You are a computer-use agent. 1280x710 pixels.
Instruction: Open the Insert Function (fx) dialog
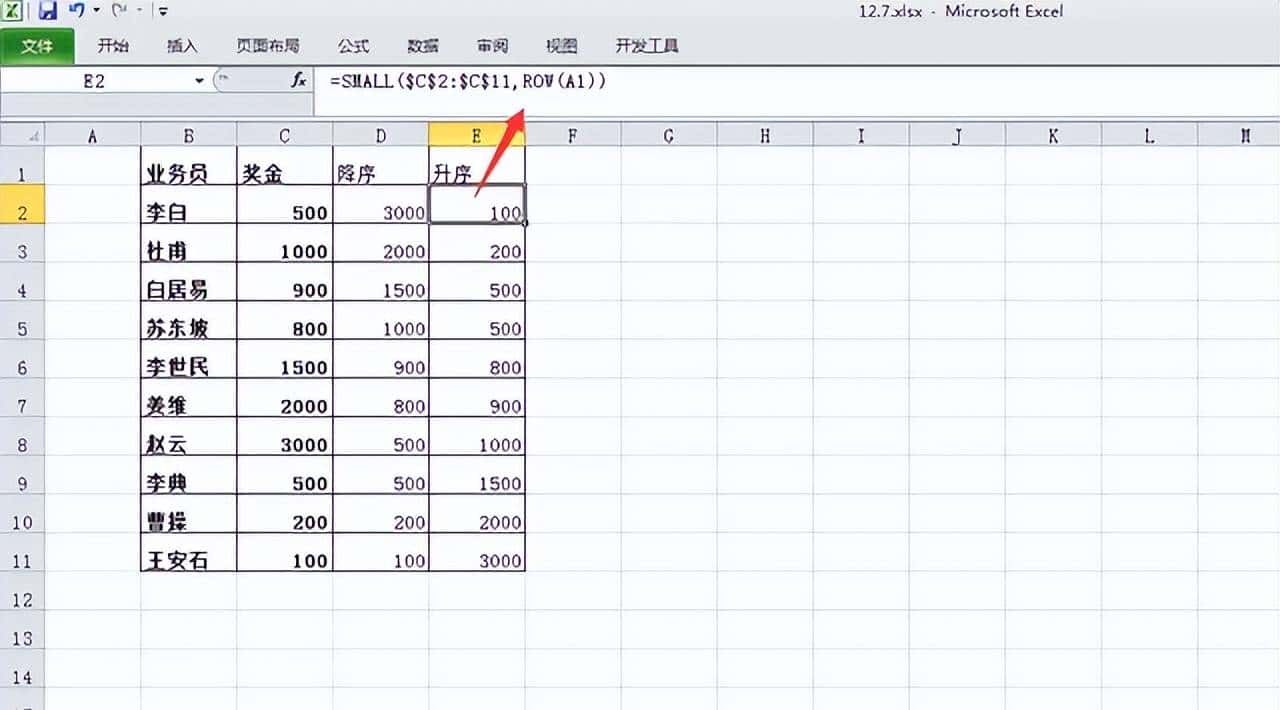[298, 81]
